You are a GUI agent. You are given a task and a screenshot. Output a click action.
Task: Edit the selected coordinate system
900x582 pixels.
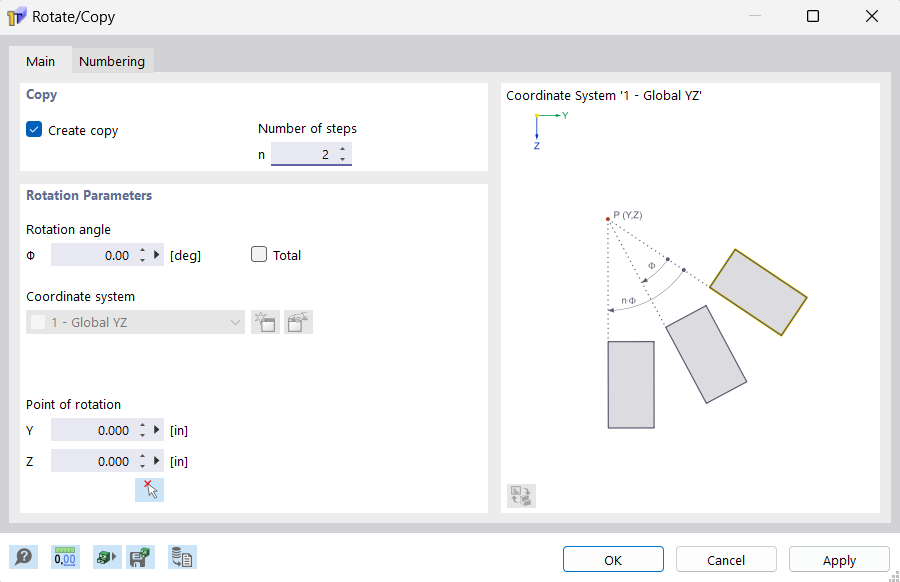(298, 322)
